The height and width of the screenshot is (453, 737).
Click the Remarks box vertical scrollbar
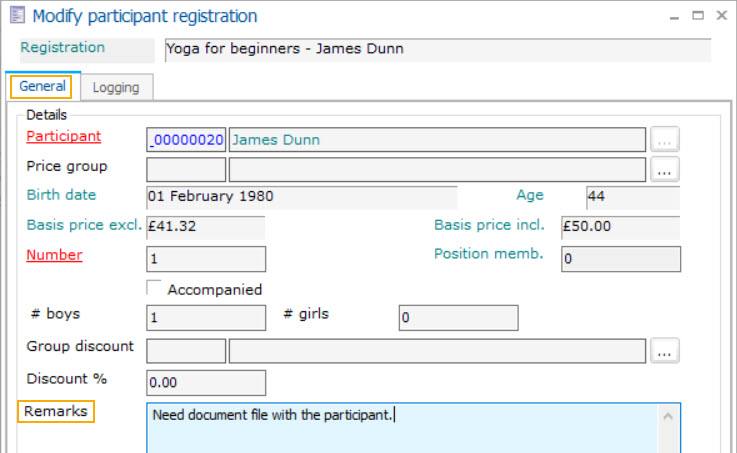669,430
